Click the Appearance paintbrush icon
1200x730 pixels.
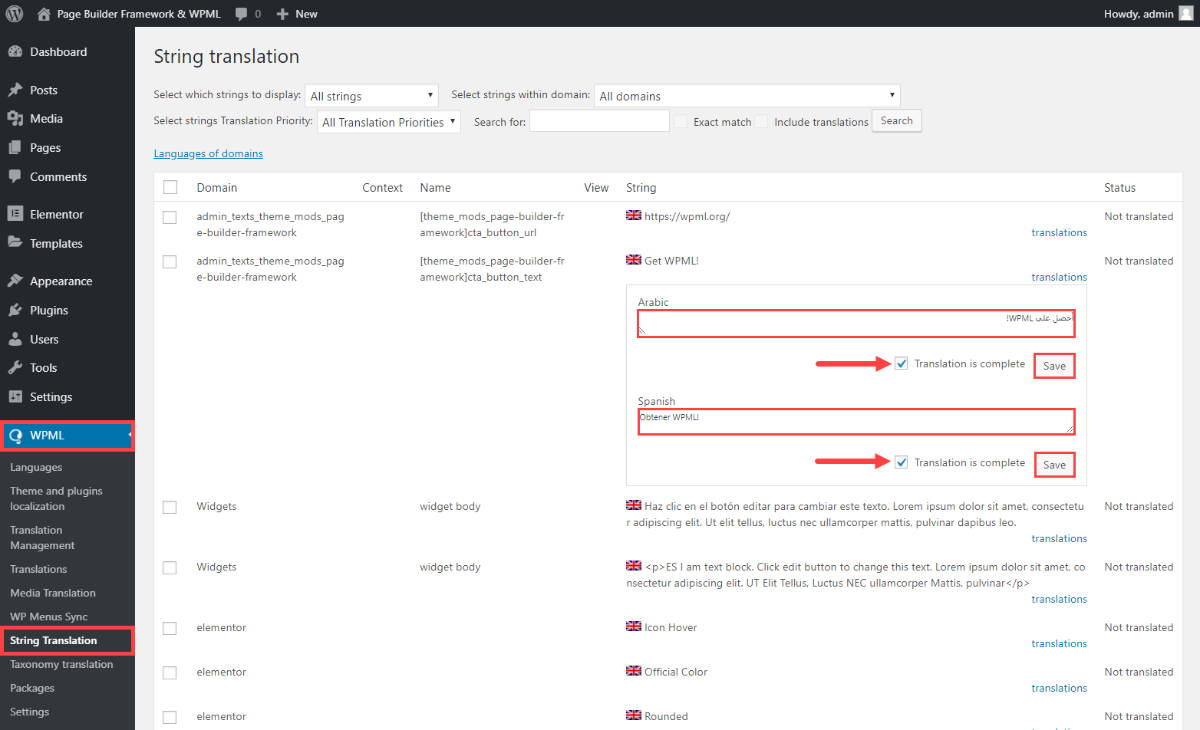click(x=15, y=281)
